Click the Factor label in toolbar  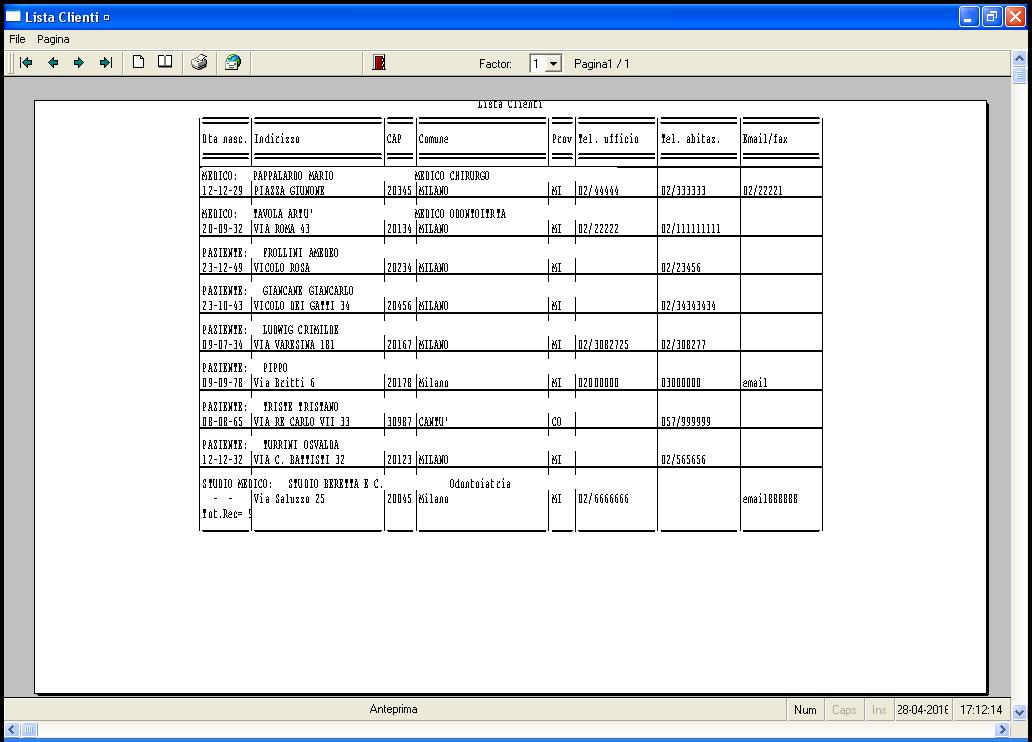click(x=495, y=64)
